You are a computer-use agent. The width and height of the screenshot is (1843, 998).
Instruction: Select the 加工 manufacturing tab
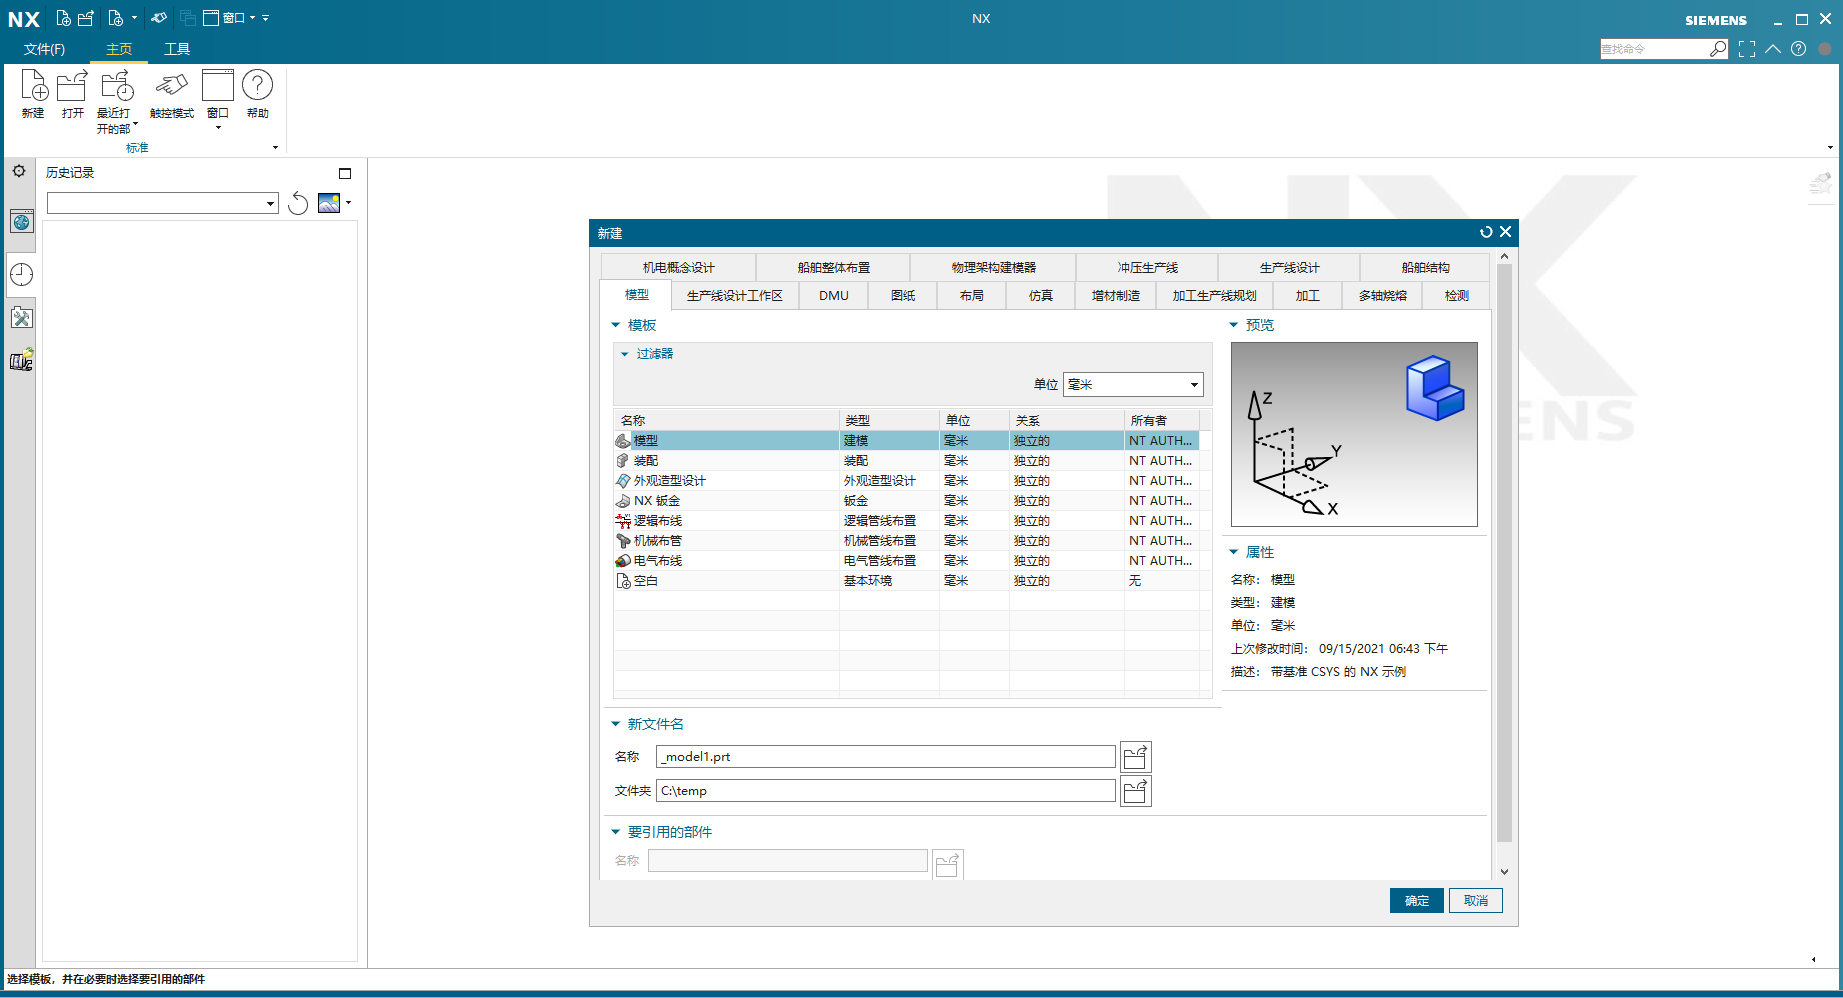click(x=1308, y=296)
